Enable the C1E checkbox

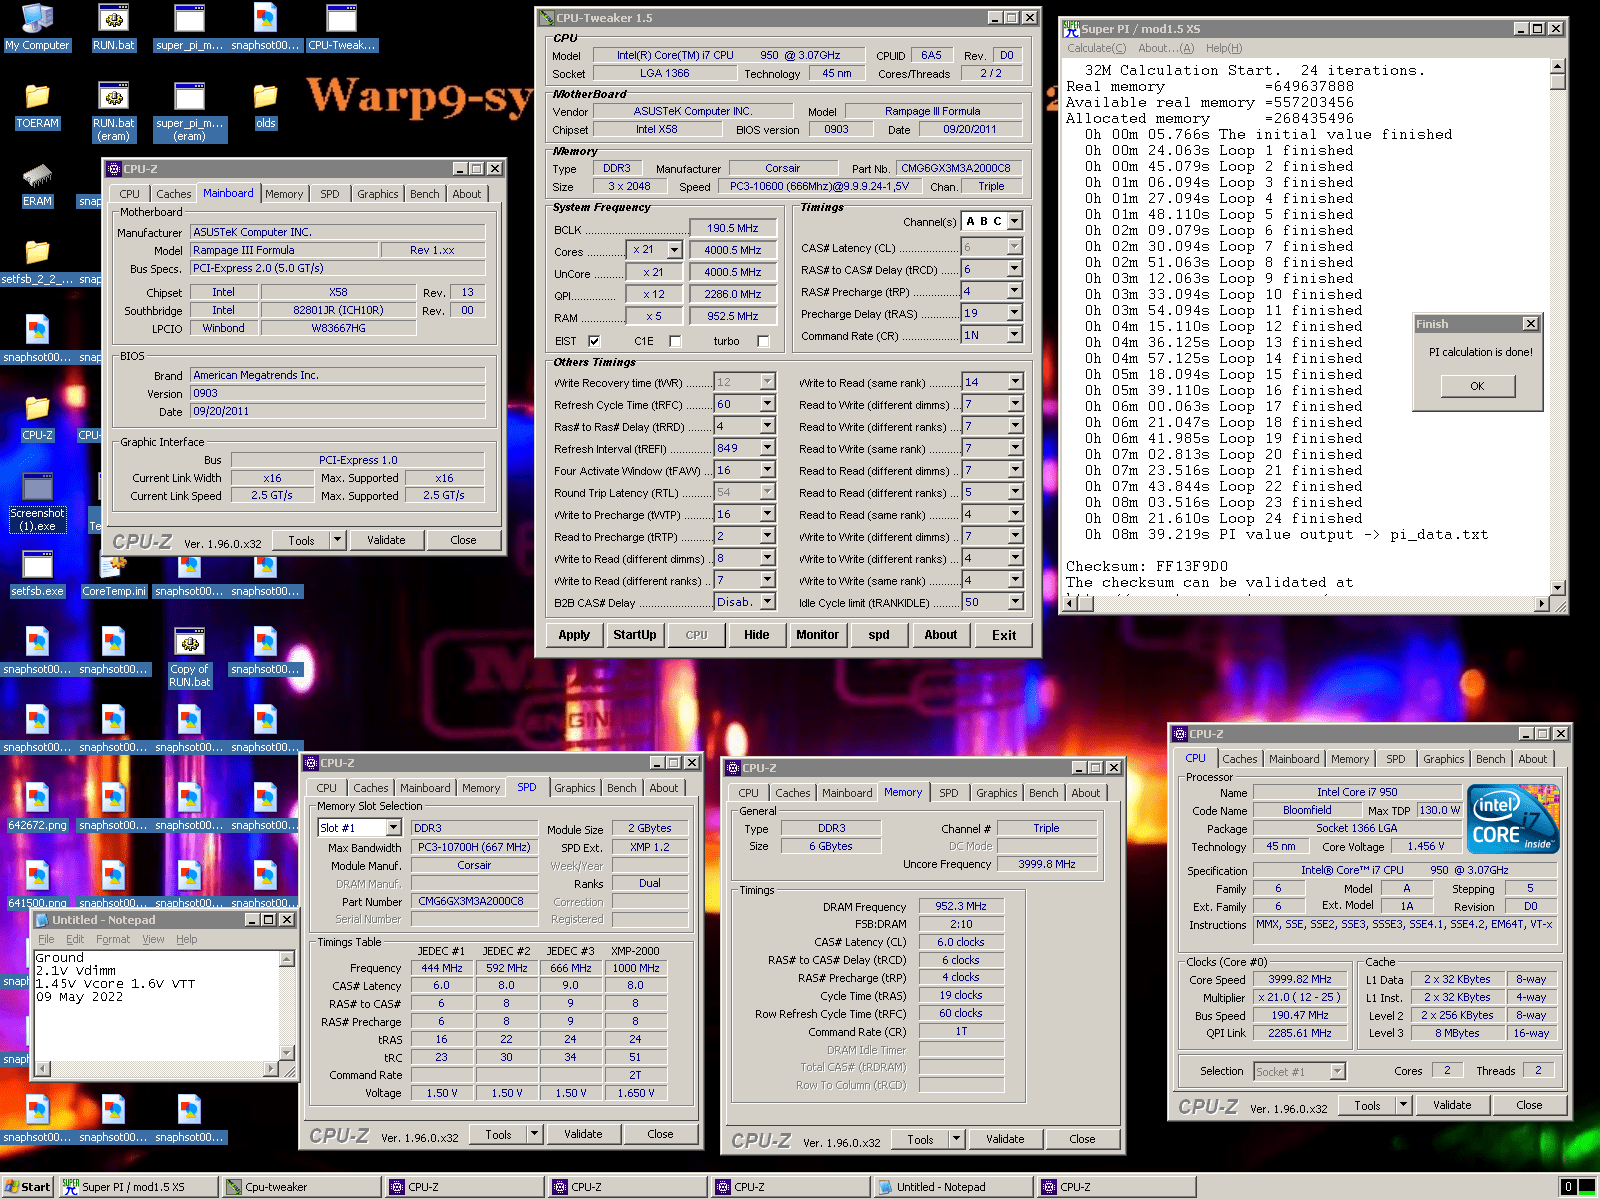(675, 341)
